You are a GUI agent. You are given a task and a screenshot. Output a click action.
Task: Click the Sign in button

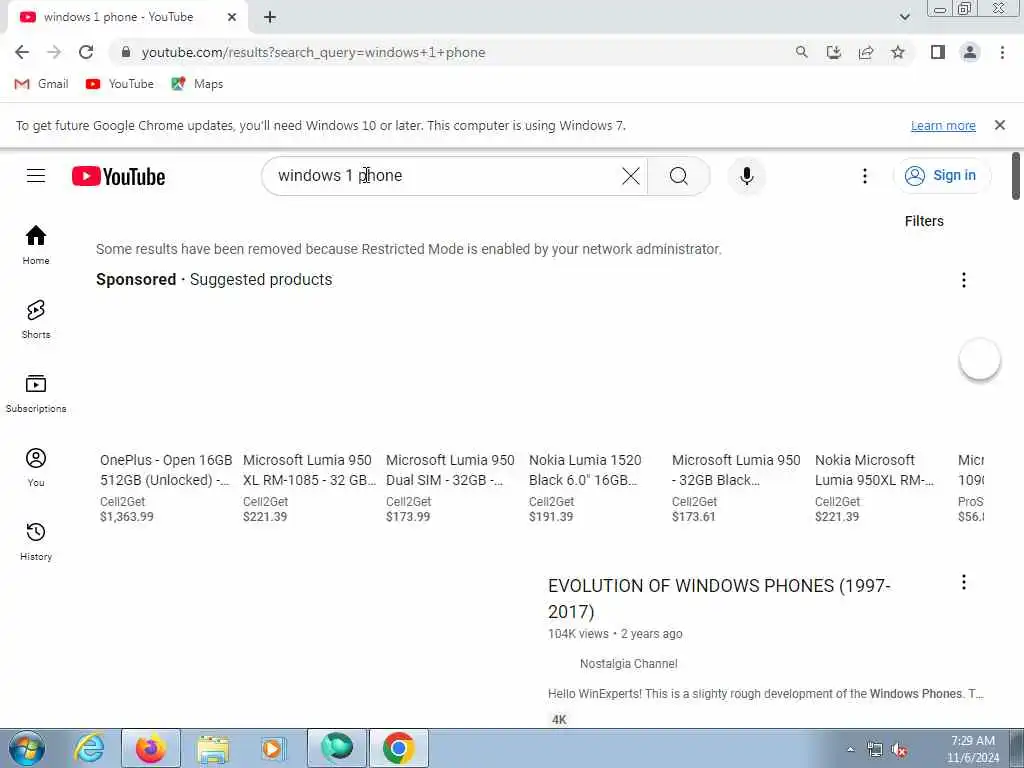941,175
